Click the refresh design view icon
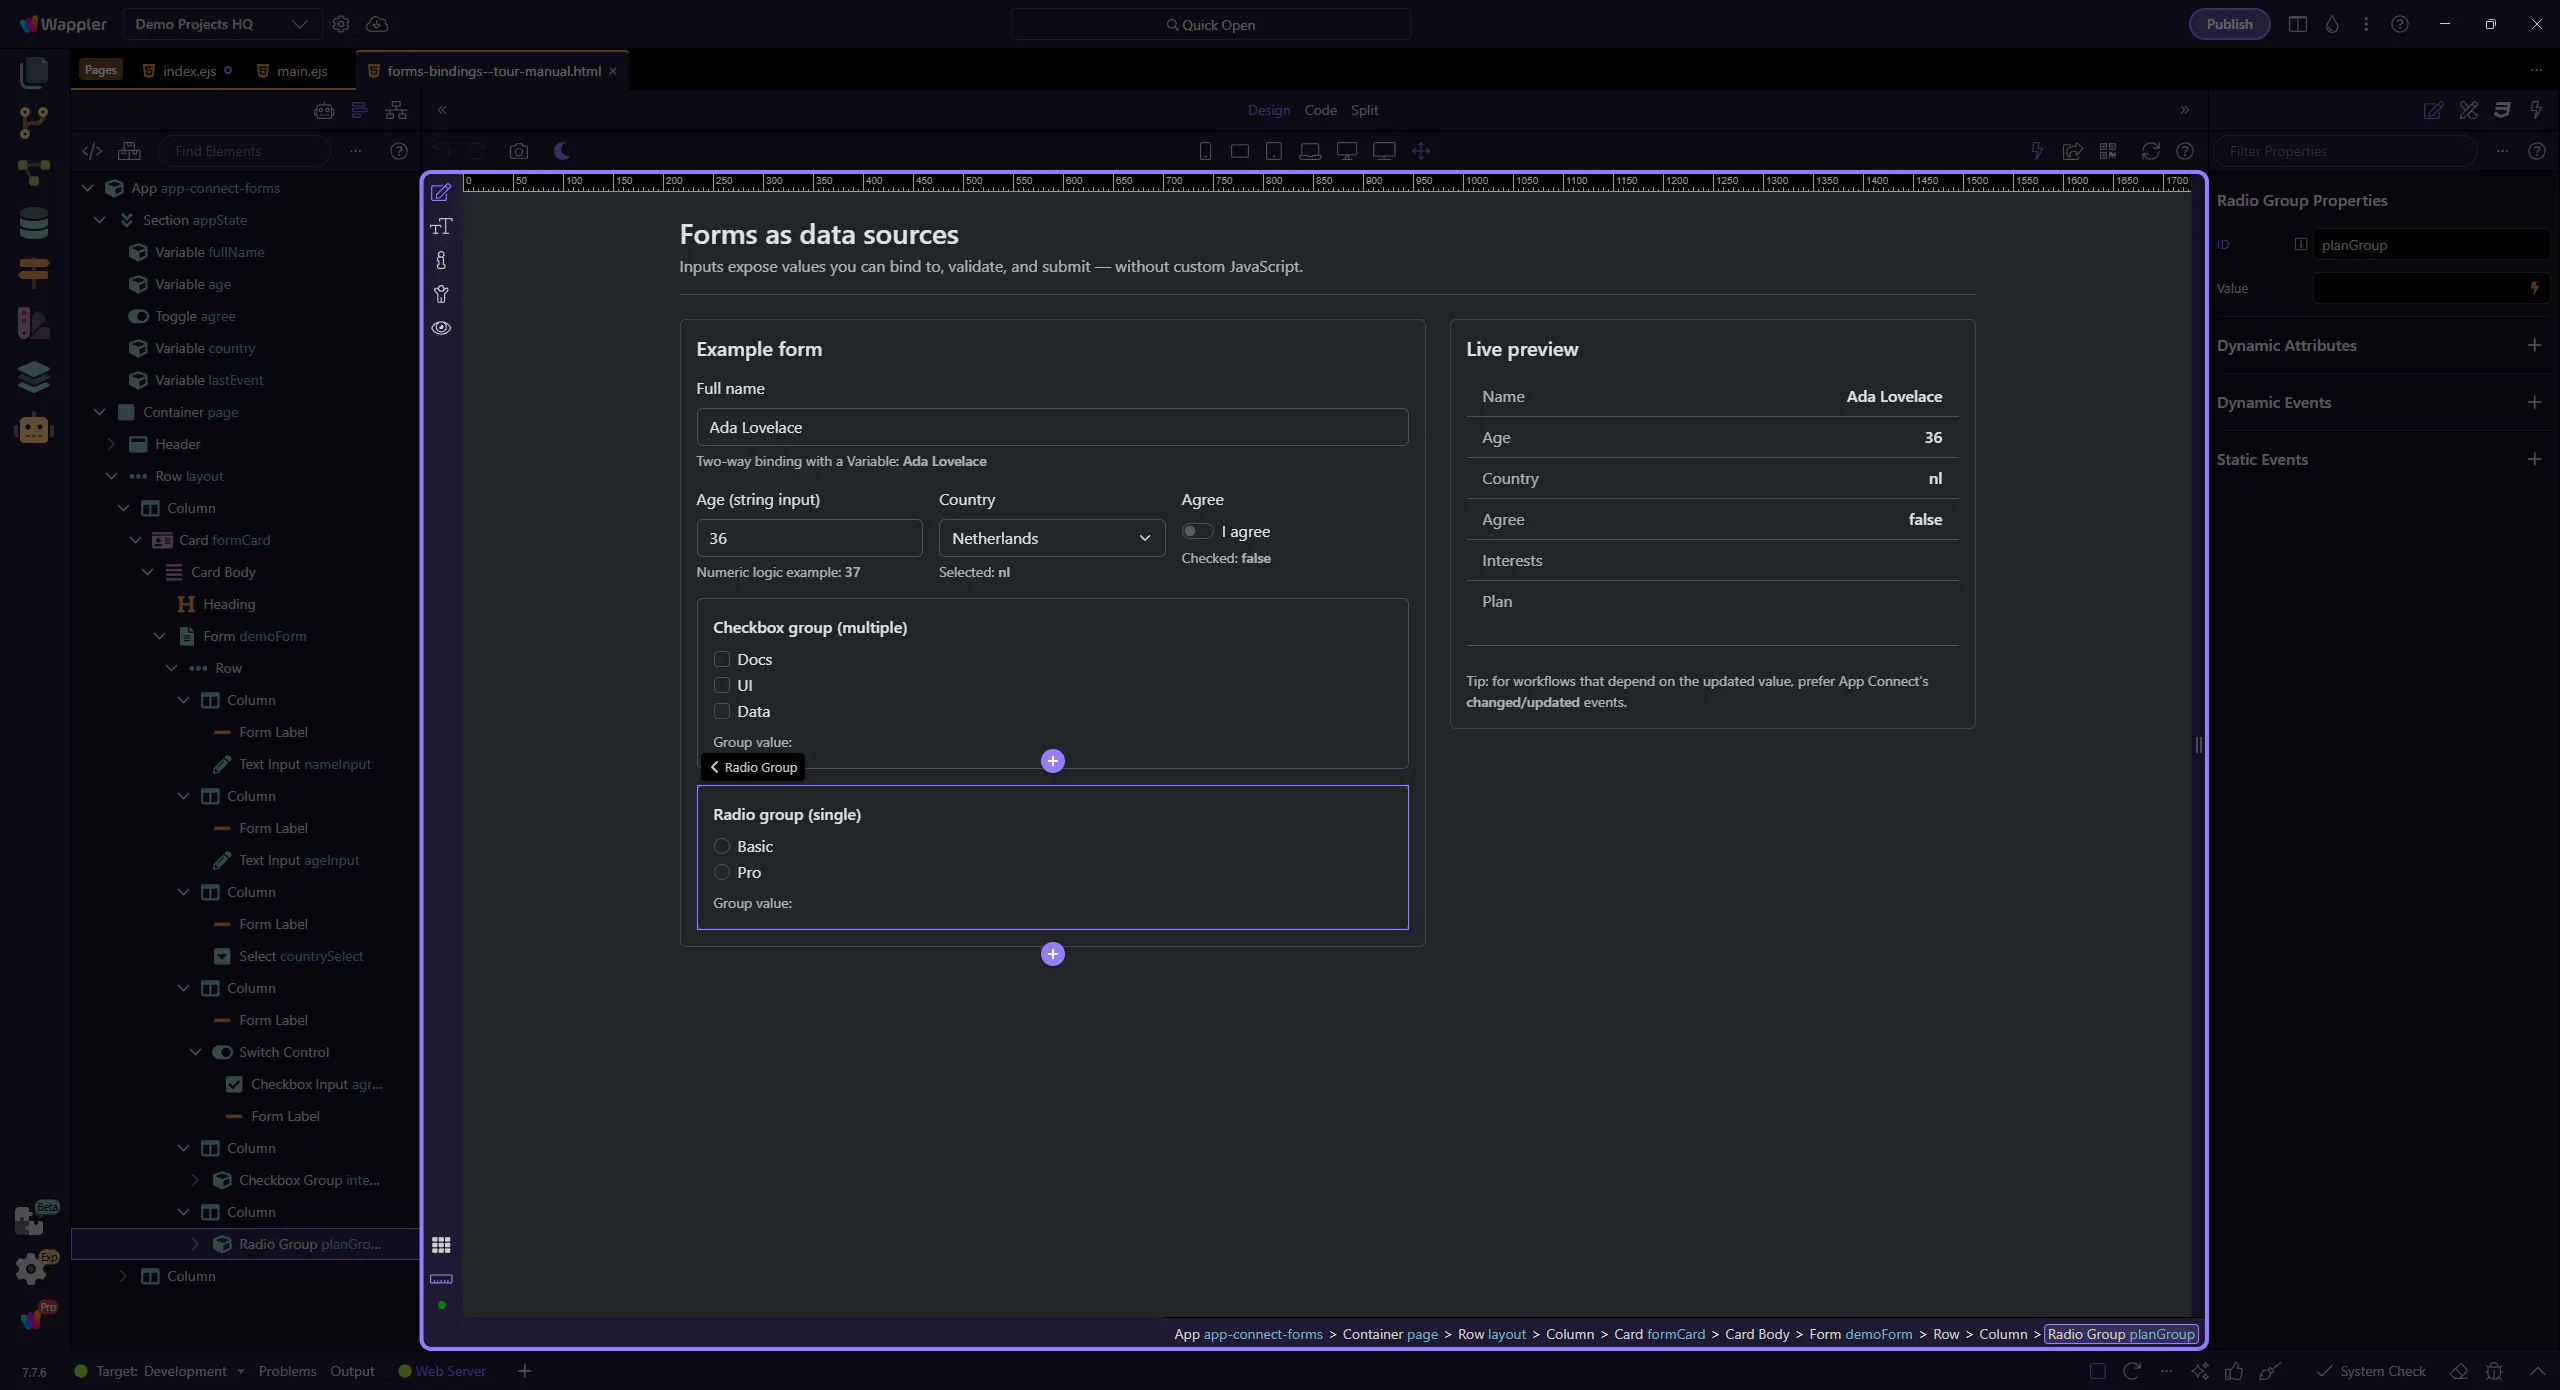 coord(2150,151)
